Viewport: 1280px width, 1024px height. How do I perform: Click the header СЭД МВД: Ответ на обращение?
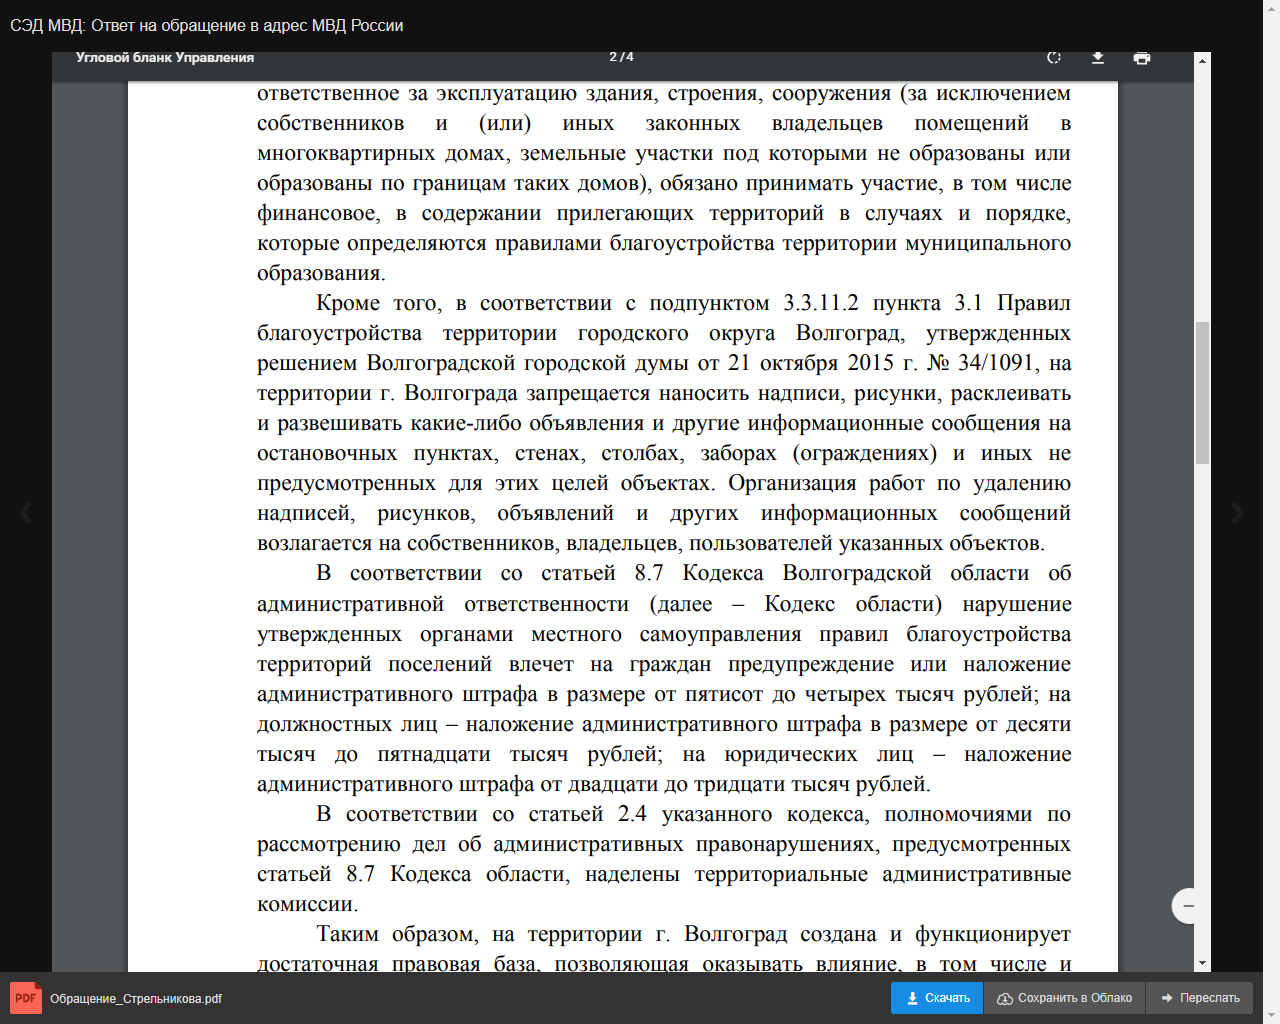point(207,25)
